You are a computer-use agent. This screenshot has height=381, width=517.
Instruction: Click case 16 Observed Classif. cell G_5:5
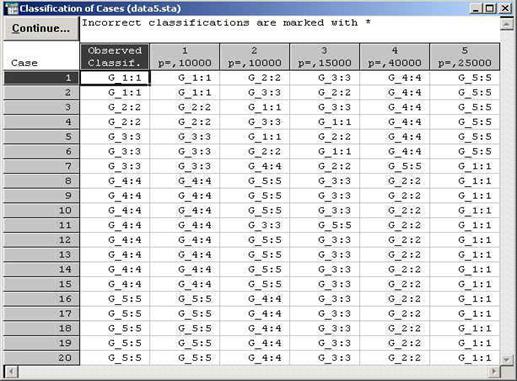[115, 299]
